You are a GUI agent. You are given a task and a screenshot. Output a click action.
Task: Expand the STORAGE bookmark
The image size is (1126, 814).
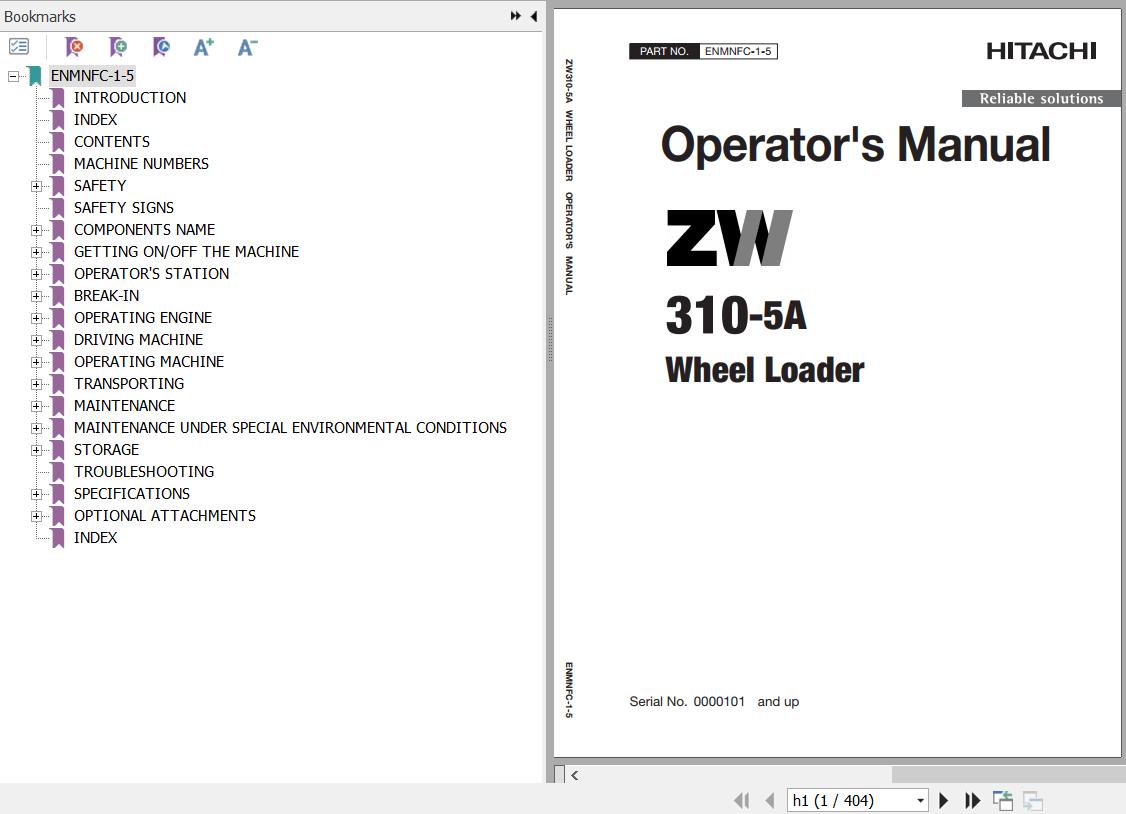(x=36, y=450)
